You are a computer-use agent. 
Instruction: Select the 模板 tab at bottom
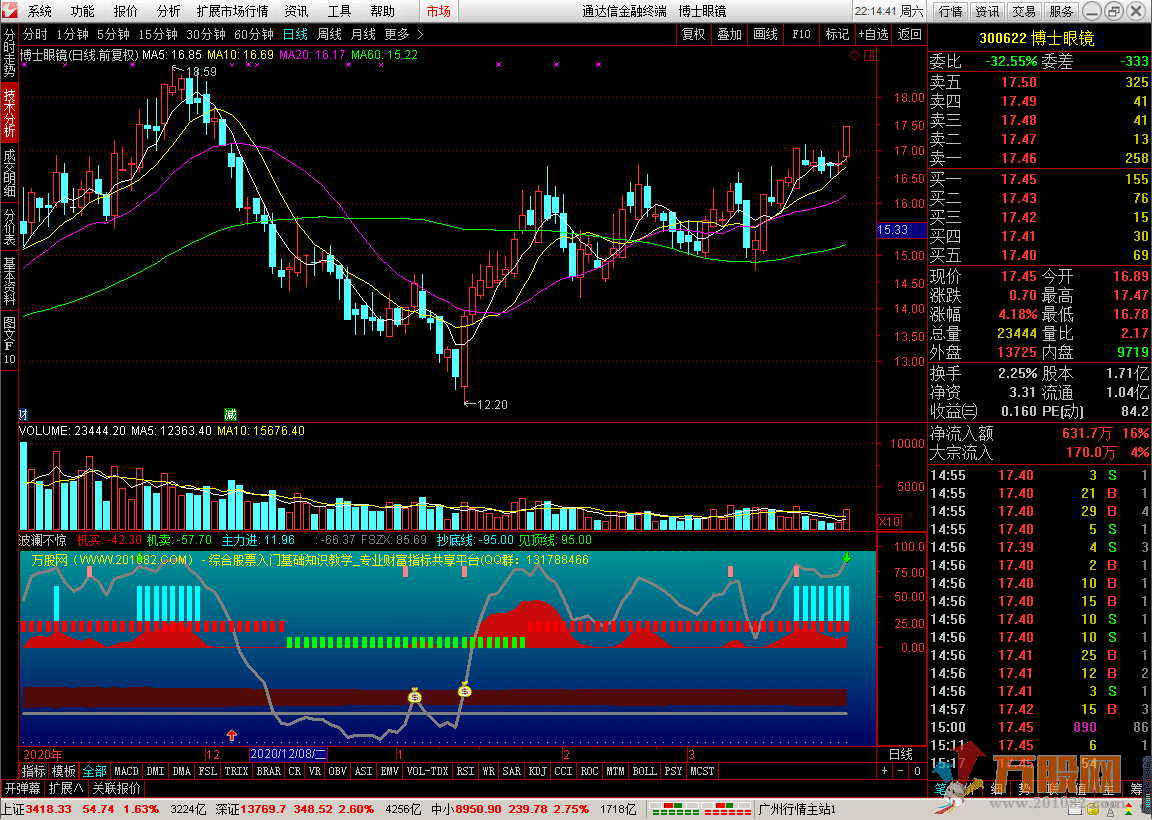pos(63,772)
